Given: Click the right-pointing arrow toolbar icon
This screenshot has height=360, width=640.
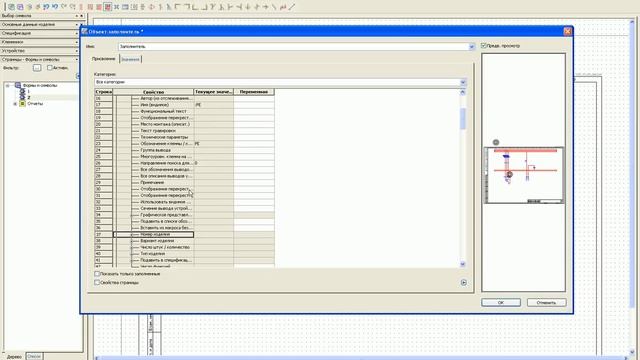Looking at the screenshot, I should (266, 7).
